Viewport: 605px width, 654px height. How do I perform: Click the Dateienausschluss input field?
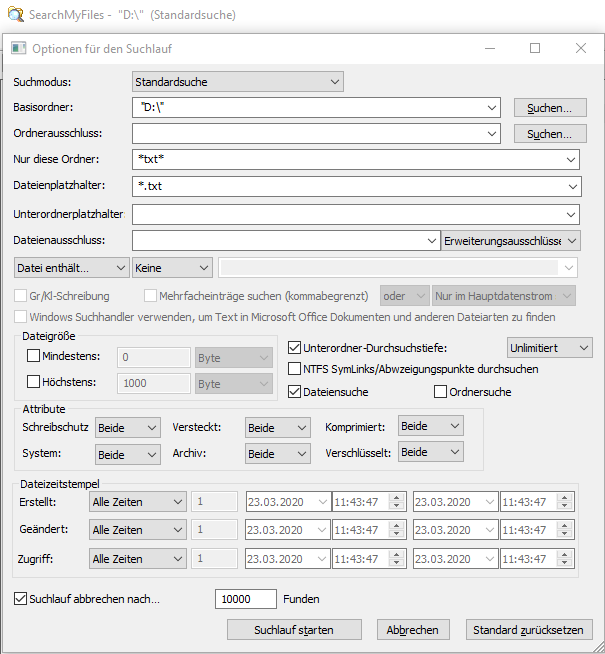pos(286,241)
